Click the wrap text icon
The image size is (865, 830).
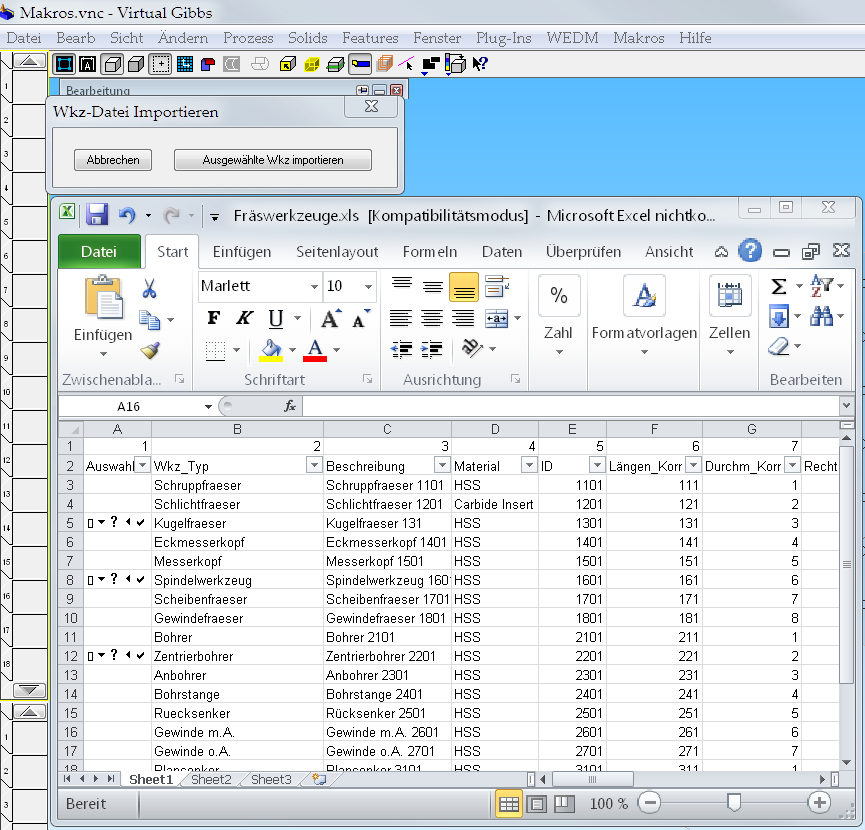pyautogui.click(x=497, y=286)
